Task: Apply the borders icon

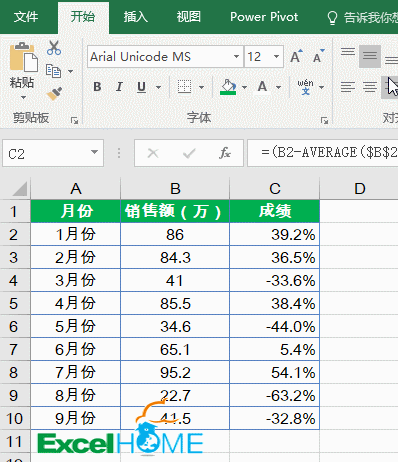Action: [x=184, y=87]
